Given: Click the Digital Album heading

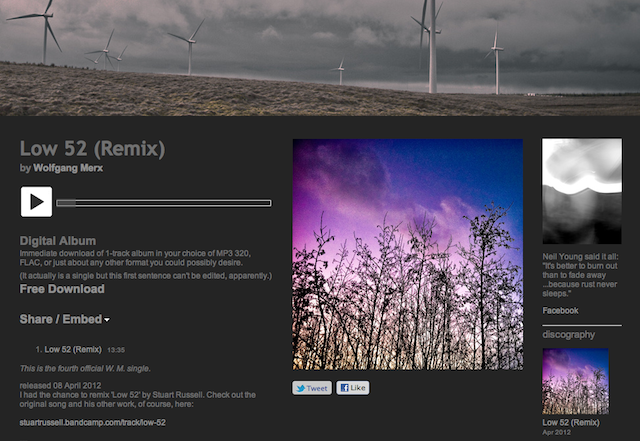Looking at the screenshot, I should pos(58,241).
